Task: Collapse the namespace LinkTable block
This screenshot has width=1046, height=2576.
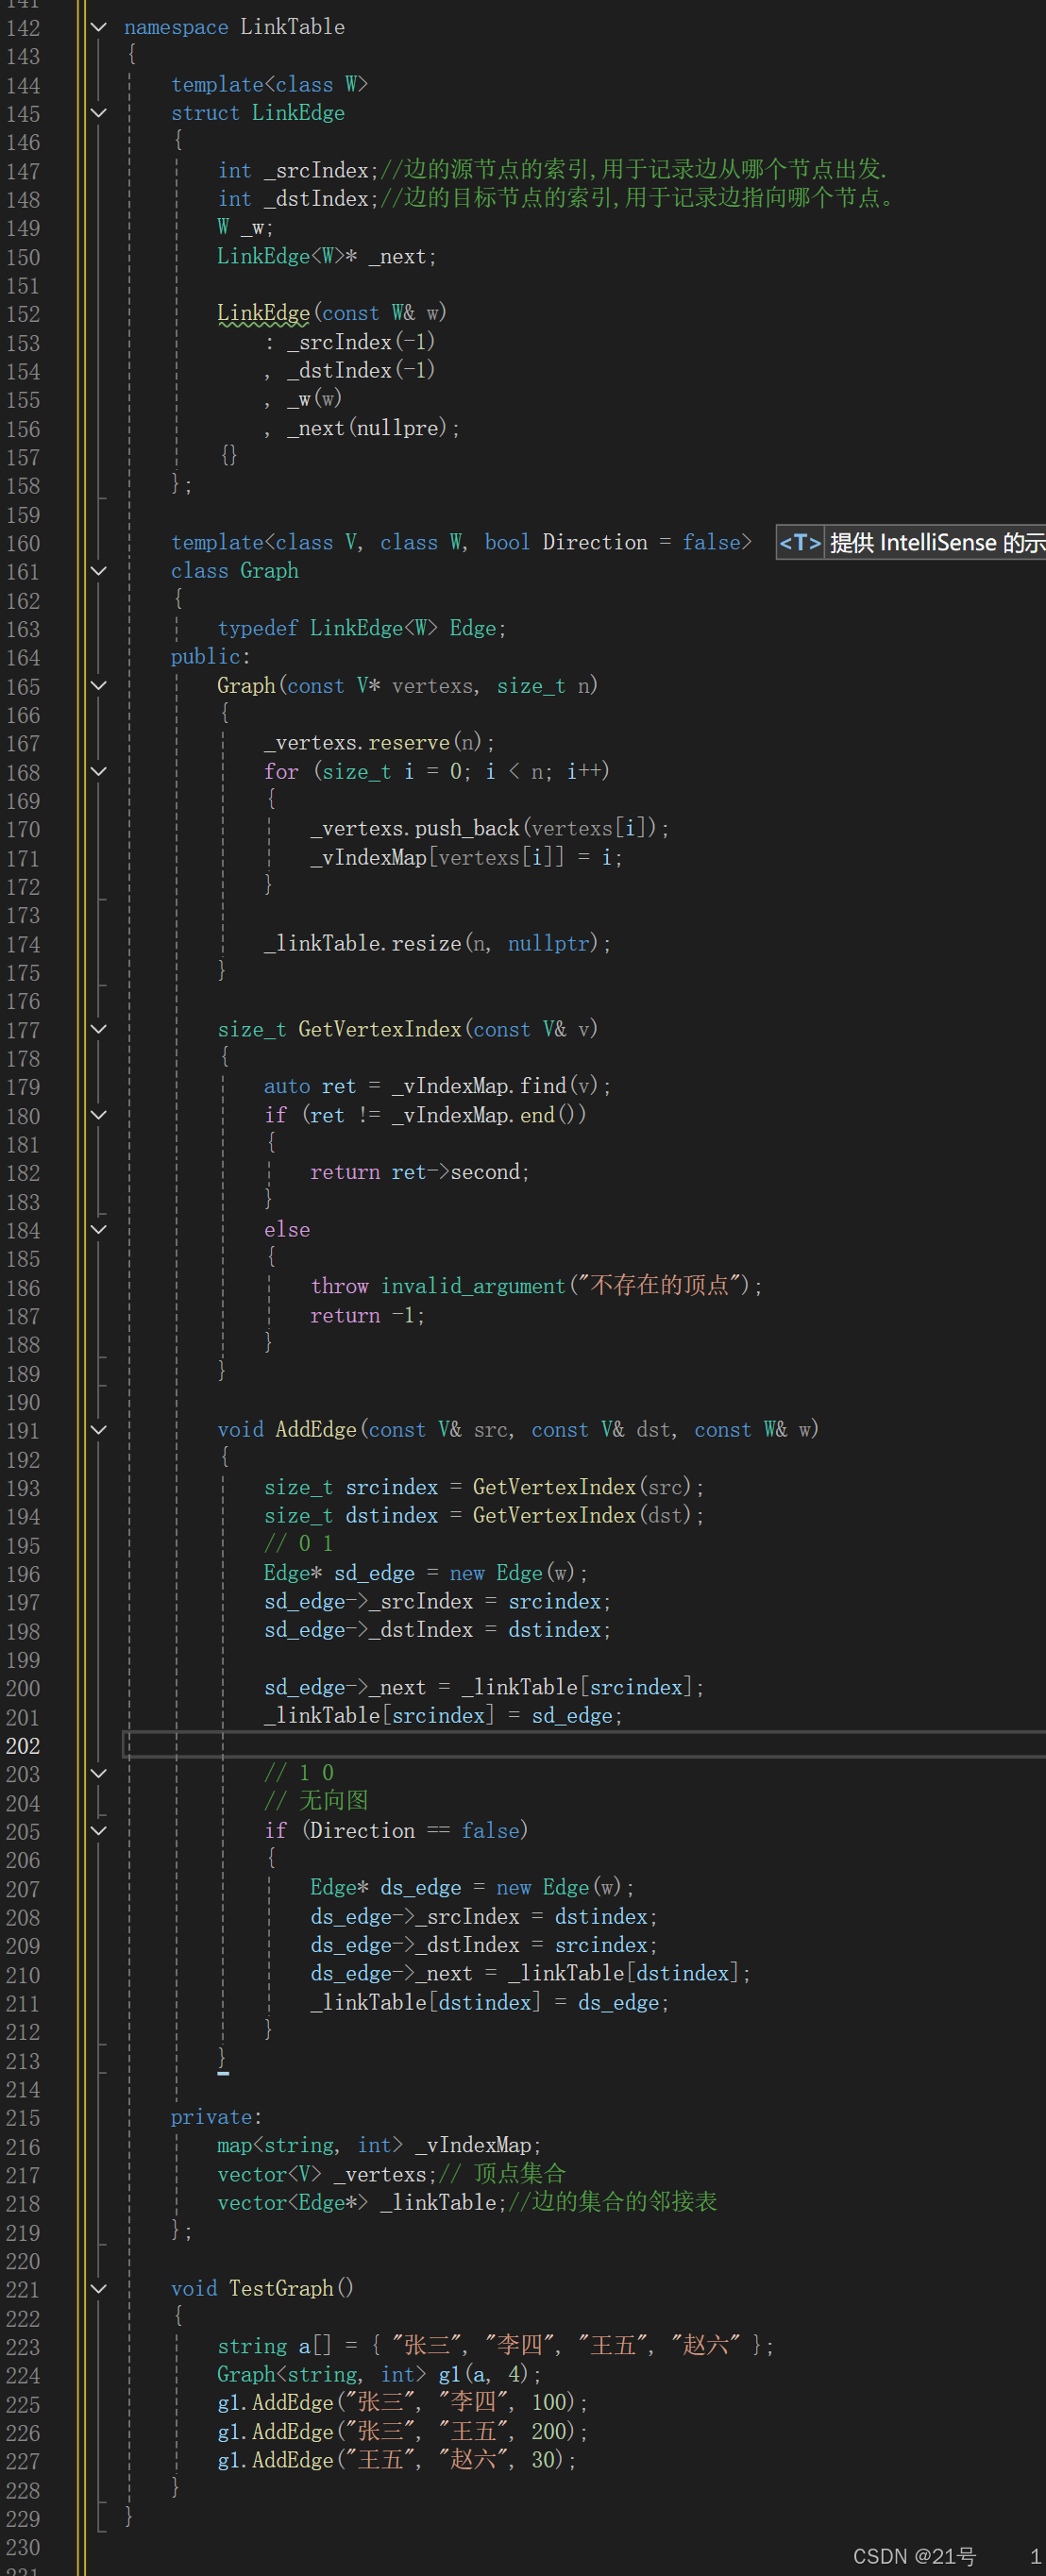Action: (x=99, y=27)
